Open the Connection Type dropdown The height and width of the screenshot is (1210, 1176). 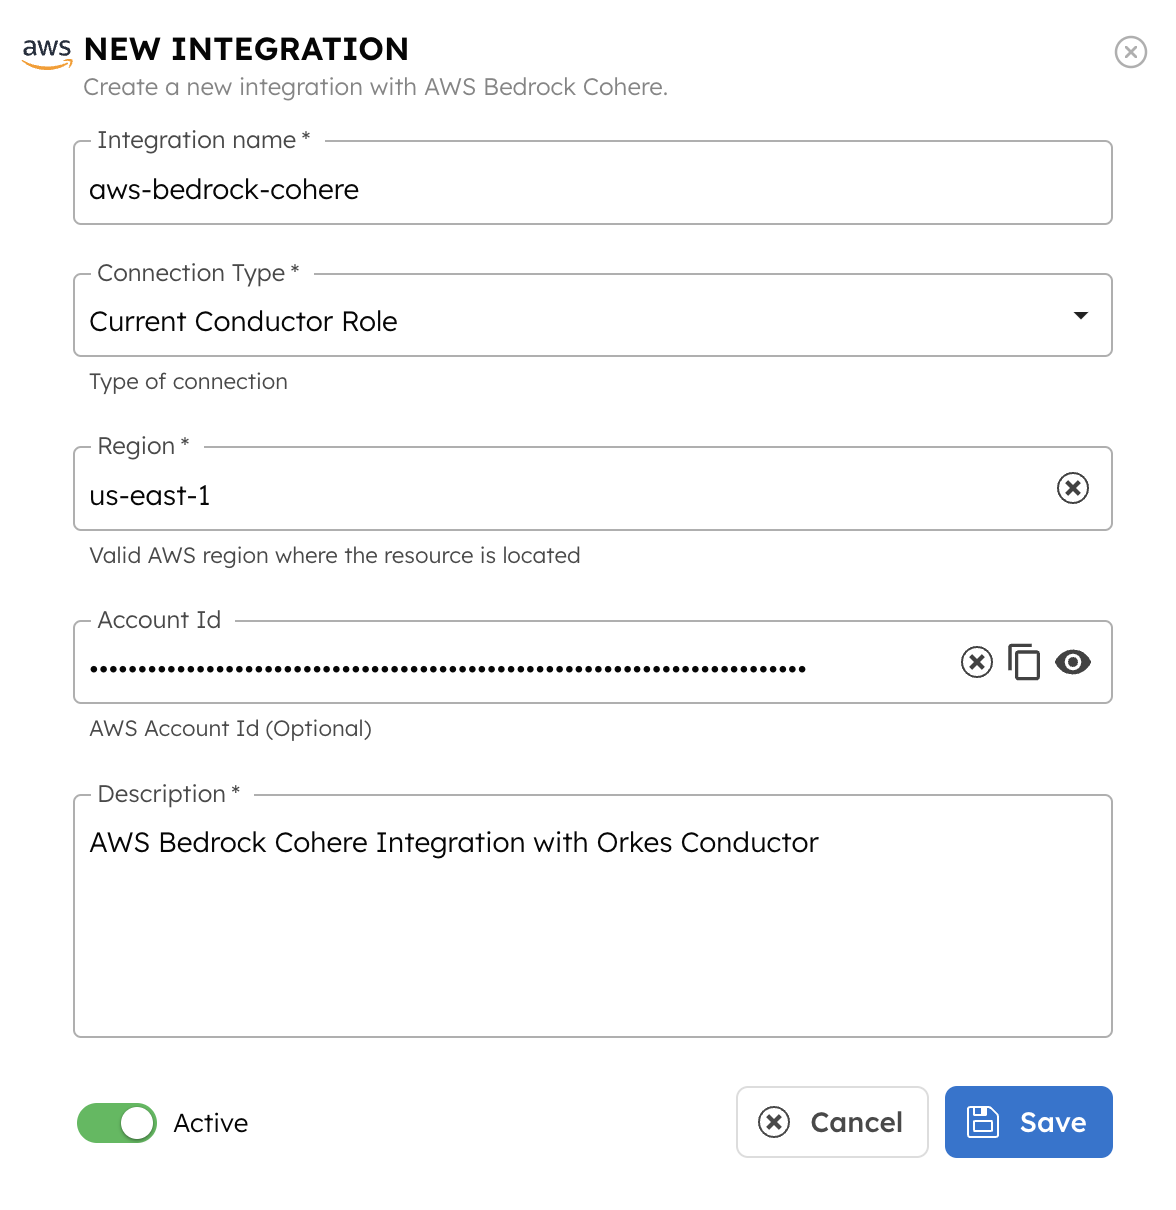click(x=592, y=315)
